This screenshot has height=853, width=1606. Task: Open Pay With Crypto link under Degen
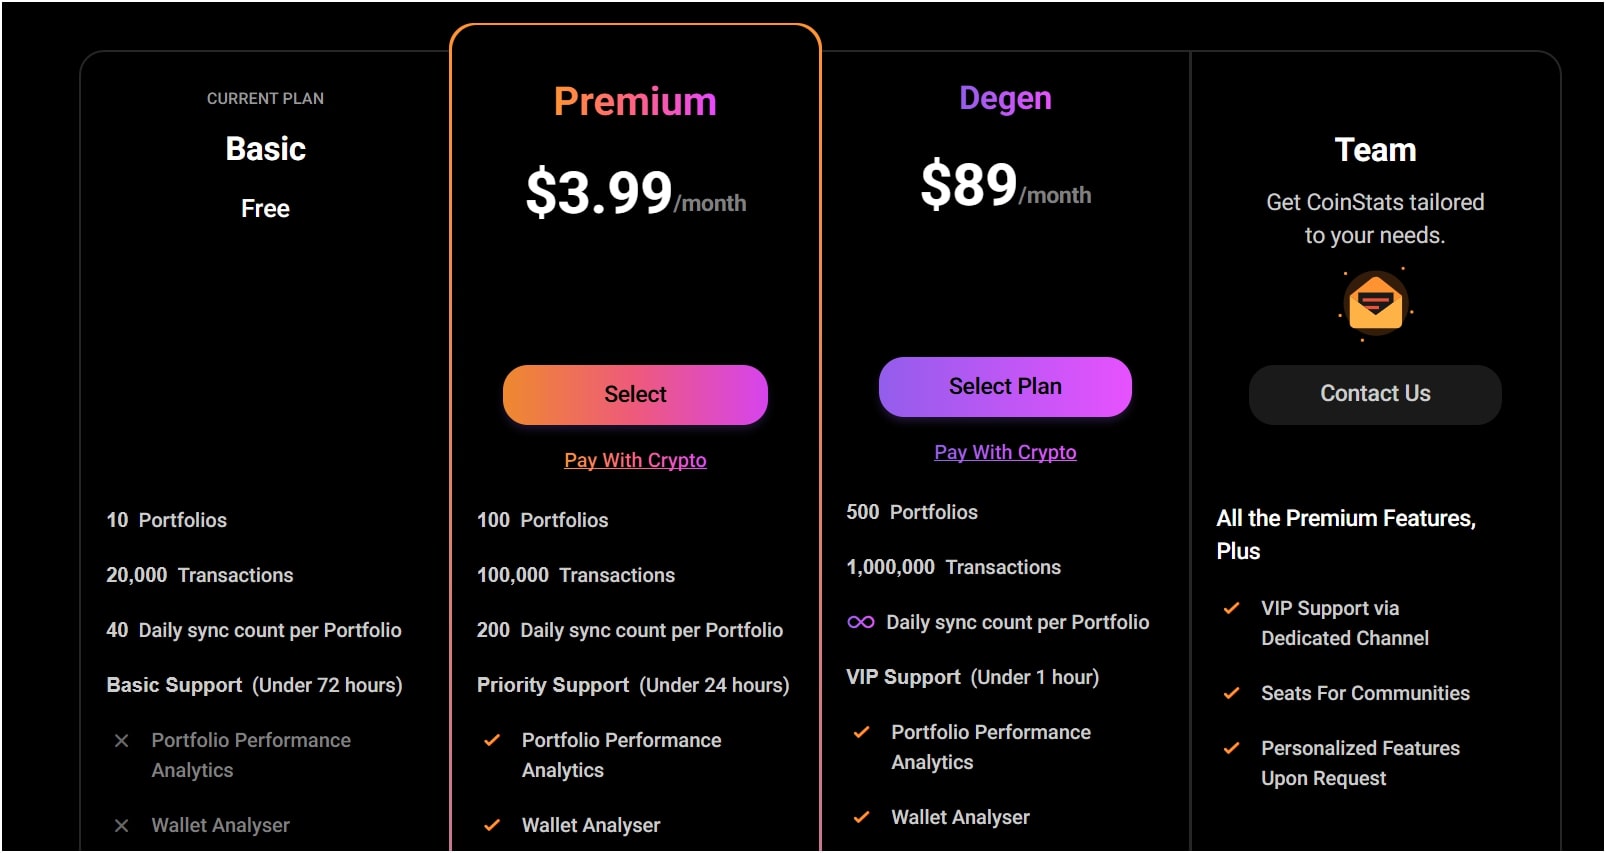pos(1005,452)
